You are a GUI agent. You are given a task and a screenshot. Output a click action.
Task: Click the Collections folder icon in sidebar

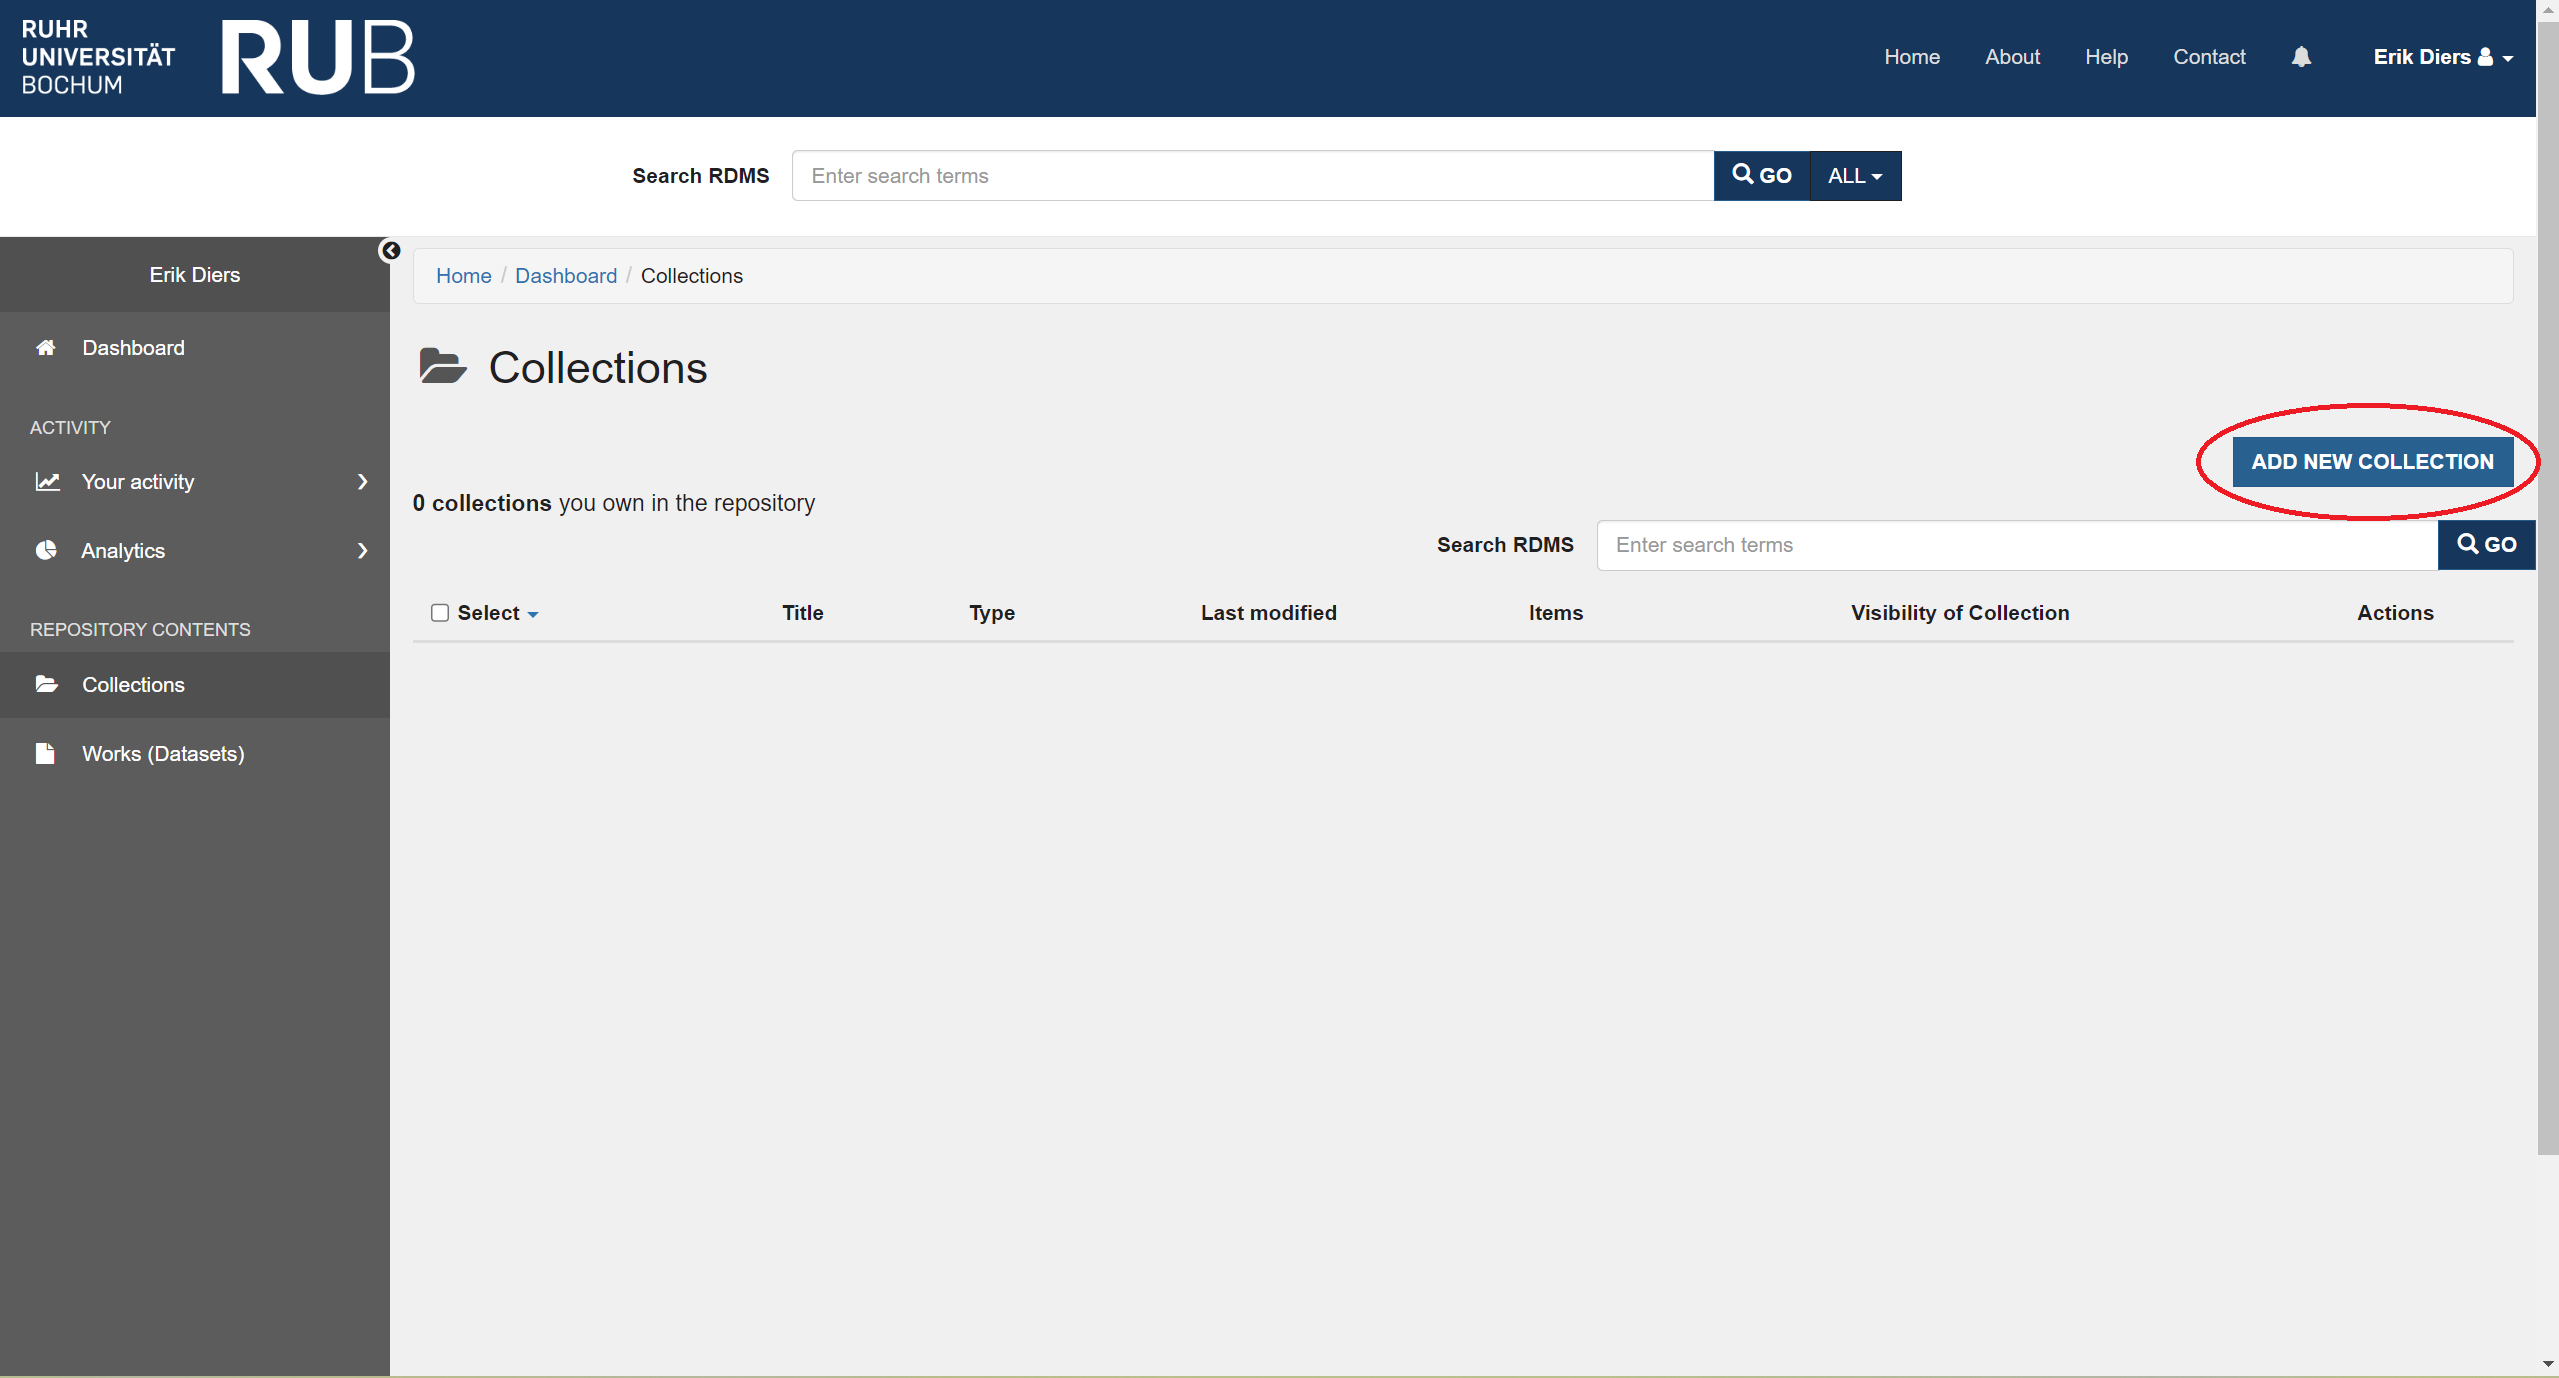(46, 684)
